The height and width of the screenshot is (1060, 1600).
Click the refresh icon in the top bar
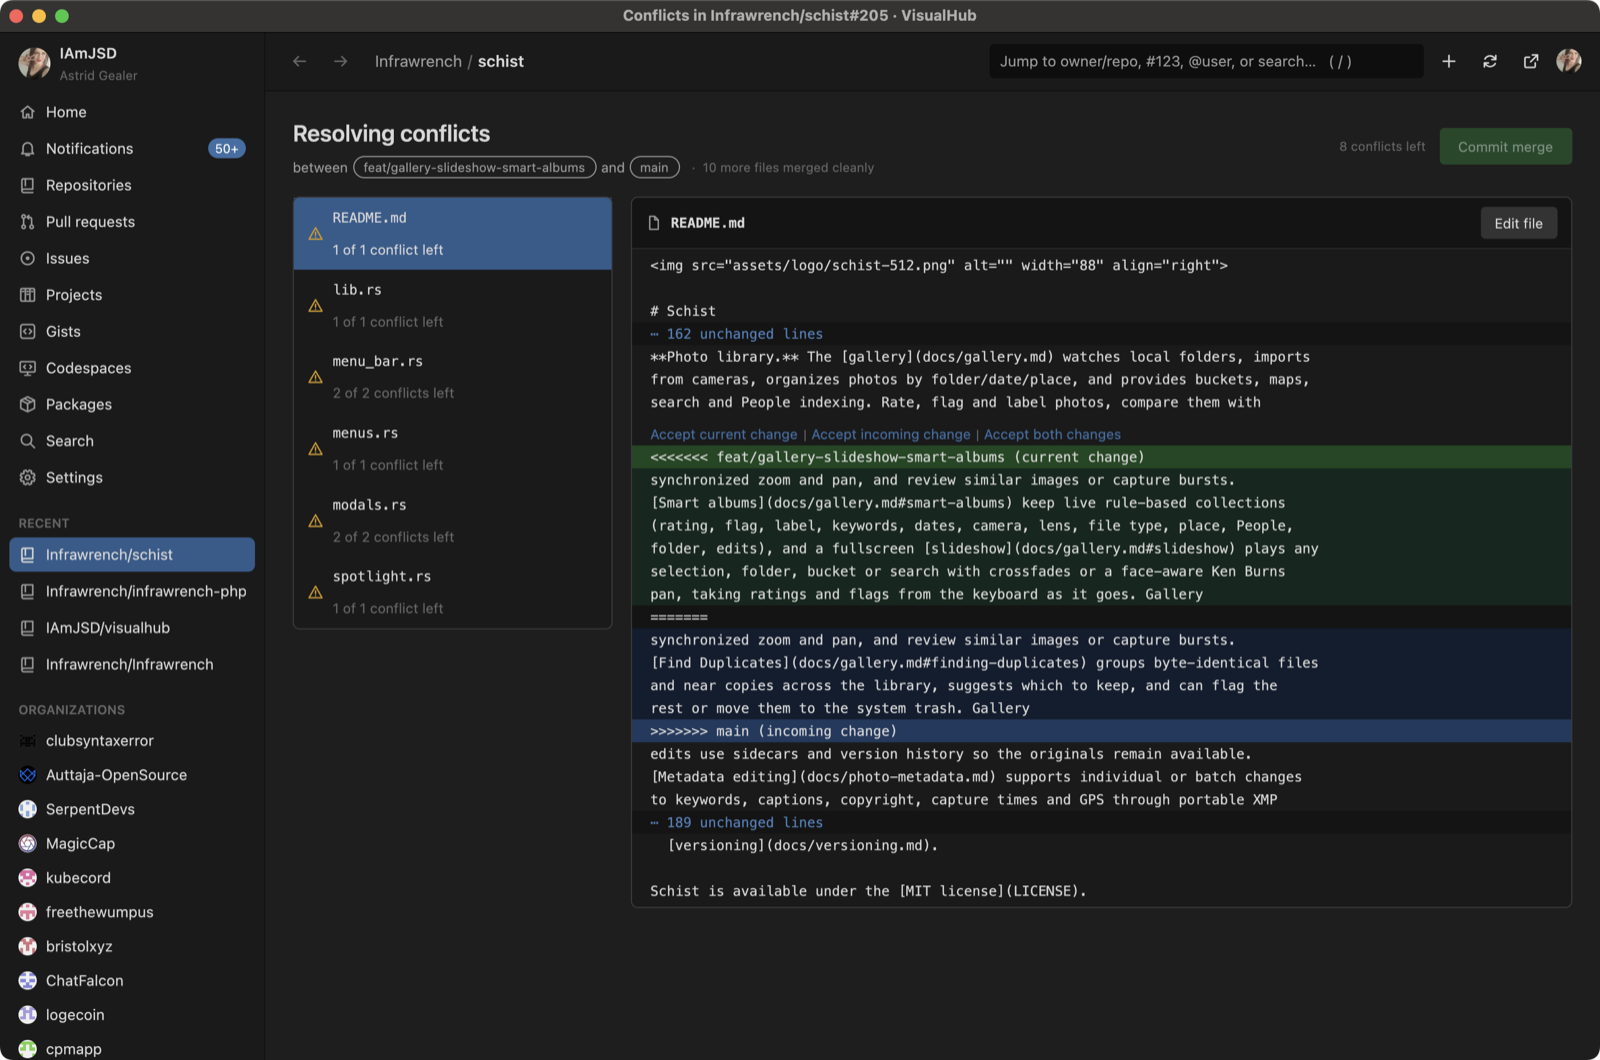pos(1490,61)
